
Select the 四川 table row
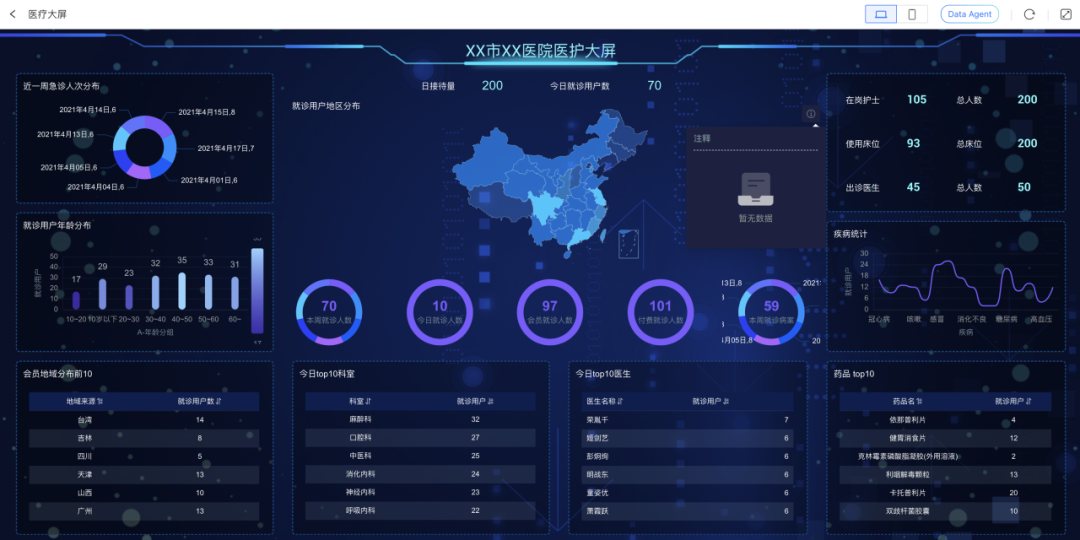(x=144, y=456)
